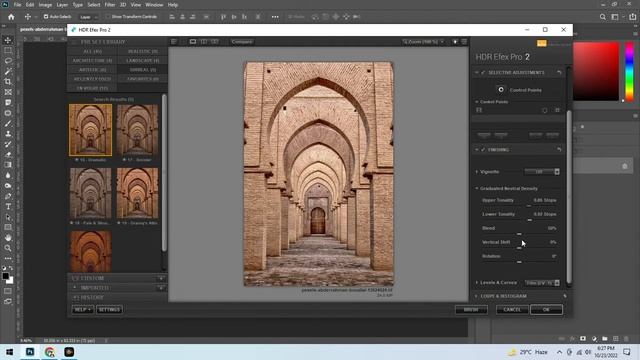Open the Auto-Select Layer dropdown
This screenshot has width=640, height=360.
pos(89,17)
